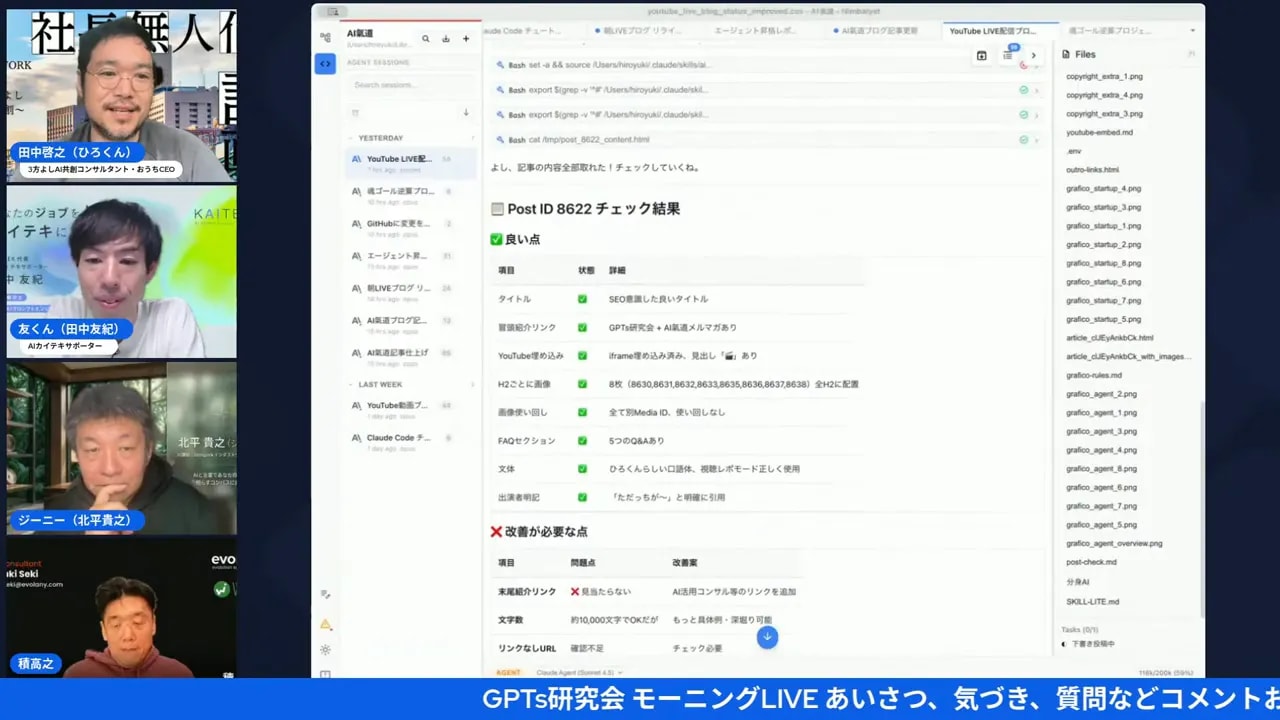1280x720 pixels.
Task: Open theme settings via the sun icon
Action: [325, 649]
